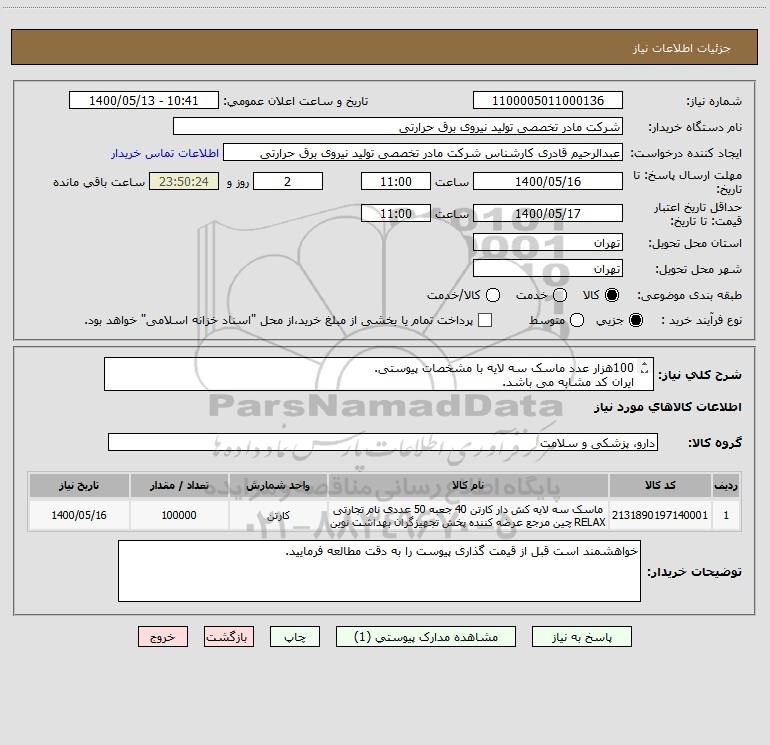The image size is (770, 745).
Task: Click the خروج exit button
Action: point(163,636)
